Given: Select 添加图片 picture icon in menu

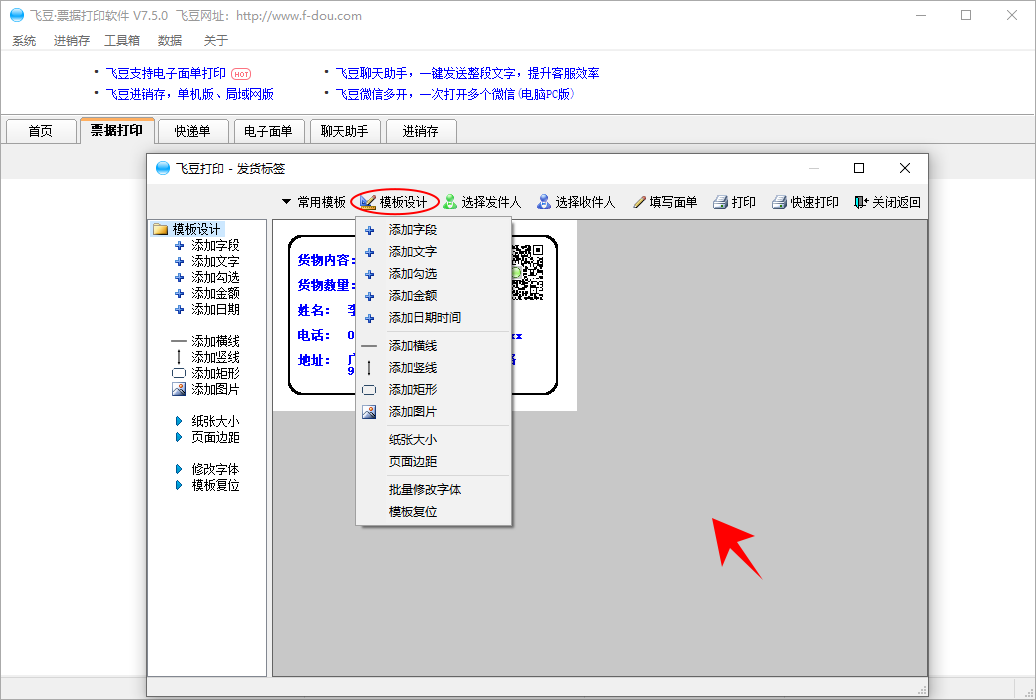Looking at the screenshot, I should 369,412.
